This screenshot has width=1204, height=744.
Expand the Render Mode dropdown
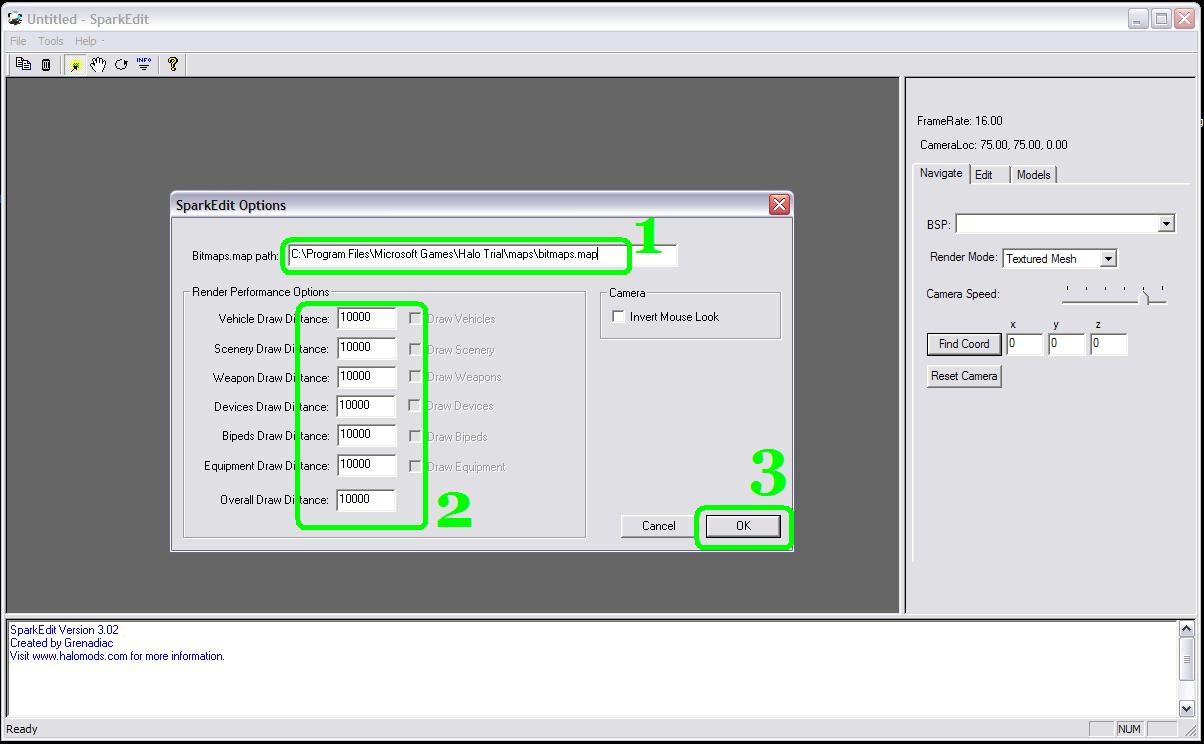click(1108, 258)
